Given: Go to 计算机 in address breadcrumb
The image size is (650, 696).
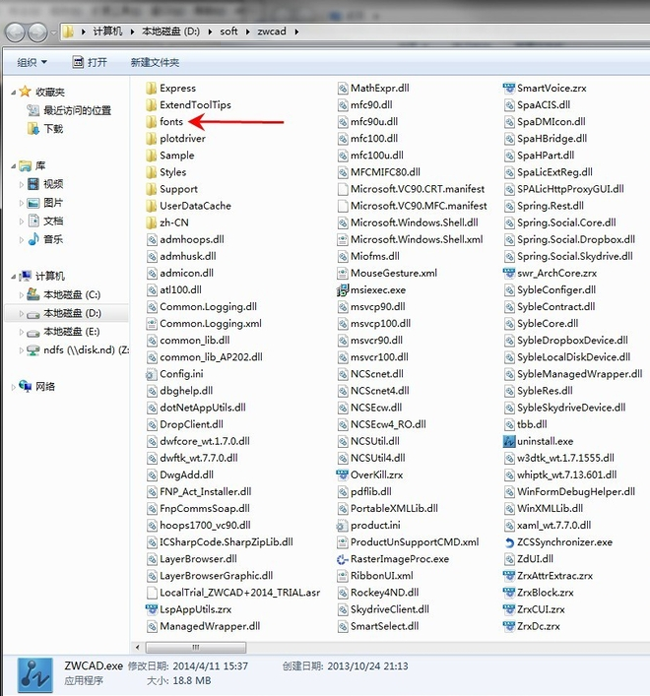Looking at the screenshot, I should pyautogui.click(x=107, y=32).
